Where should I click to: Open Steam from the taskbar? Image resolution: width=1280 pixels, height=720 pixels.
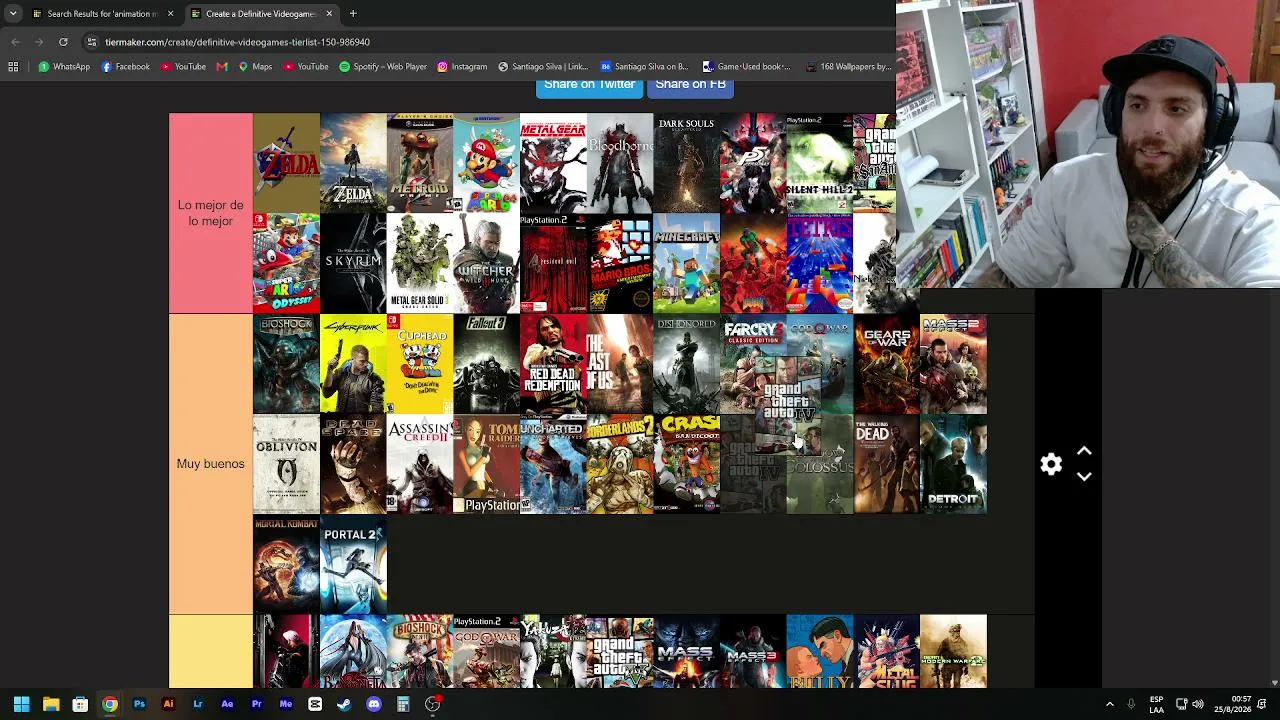click(x=344, y=704)
